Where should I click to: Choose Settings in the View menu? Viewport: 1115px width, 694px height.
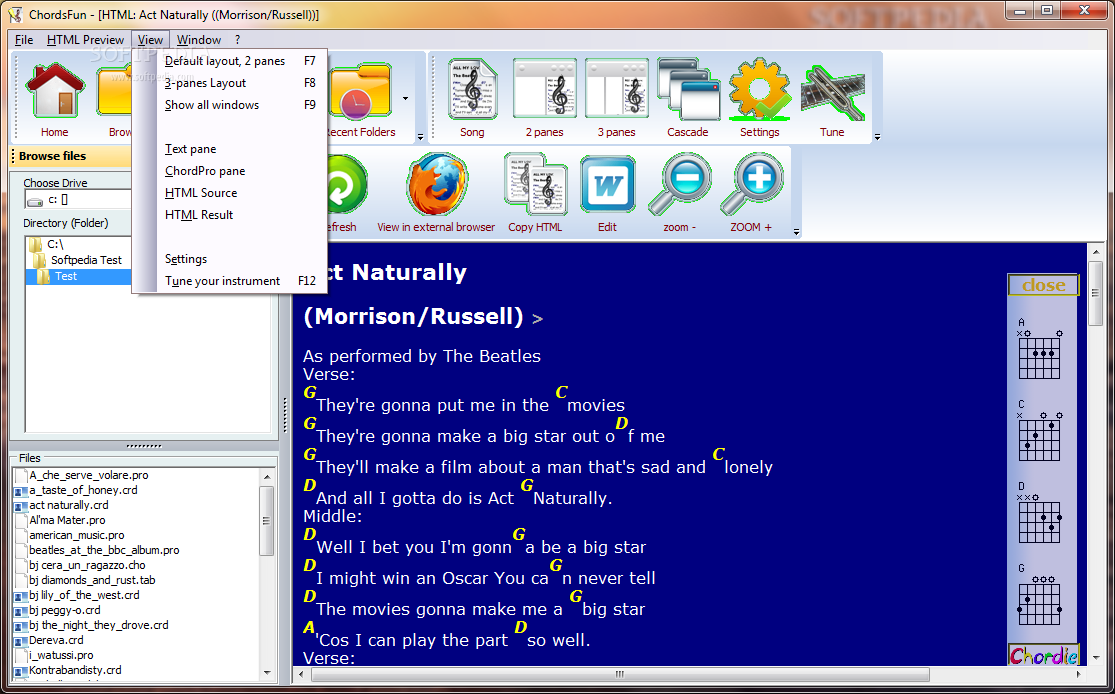click(229, 260)
